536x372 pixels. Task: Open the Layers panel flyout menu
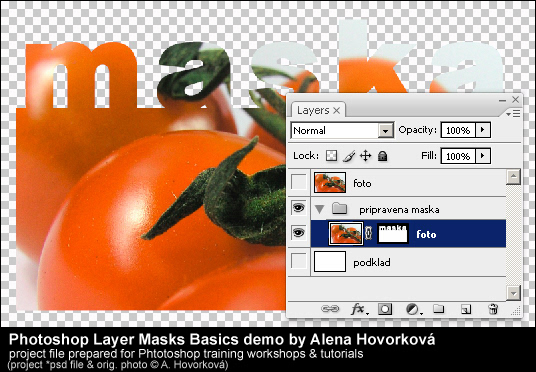pos(513,114)
